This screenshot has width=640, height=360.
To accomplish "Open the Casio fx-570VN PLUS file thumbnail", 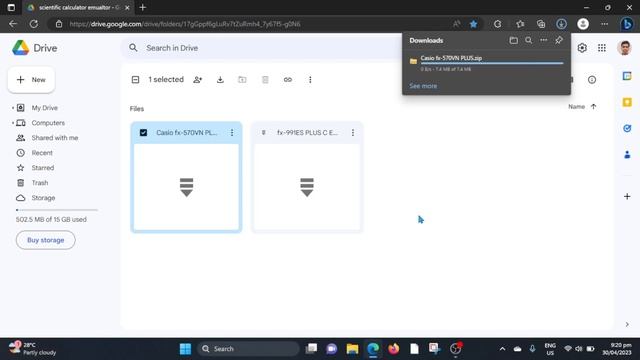I will point(187,187).
